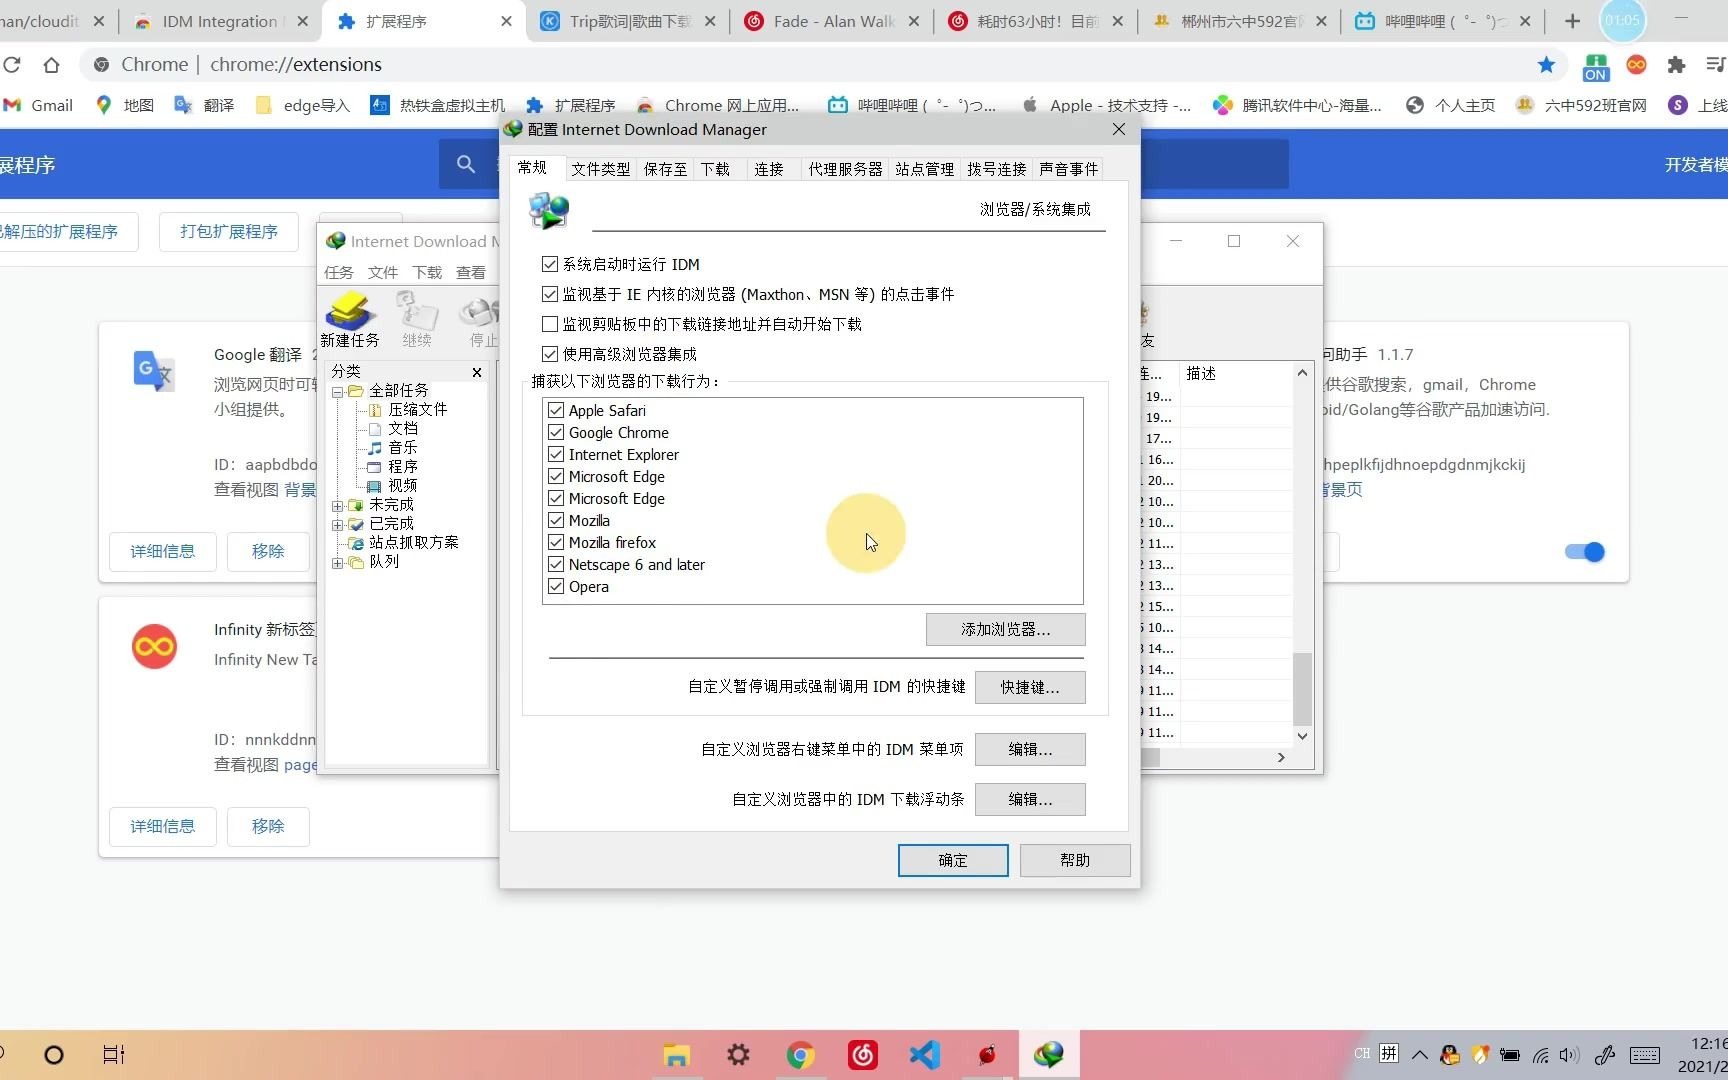Click the extensions search magnifier icon

tap(466, 164)
